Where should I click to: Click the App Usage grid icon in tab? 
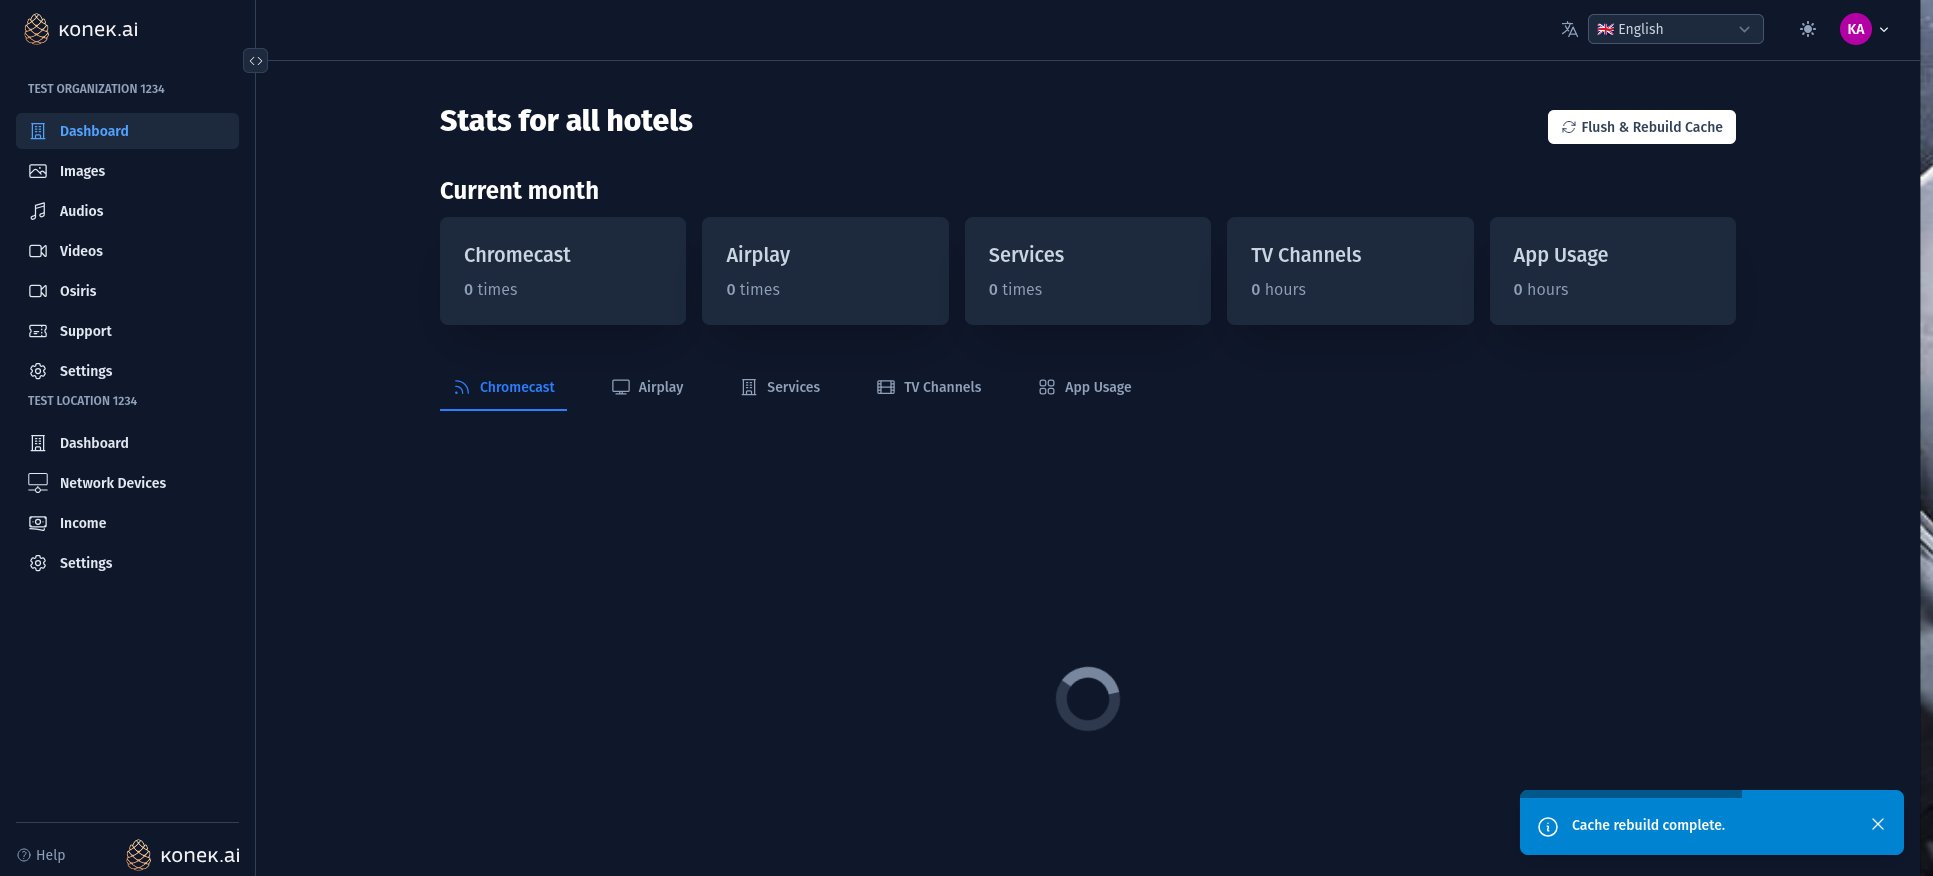click(1047, 387)
